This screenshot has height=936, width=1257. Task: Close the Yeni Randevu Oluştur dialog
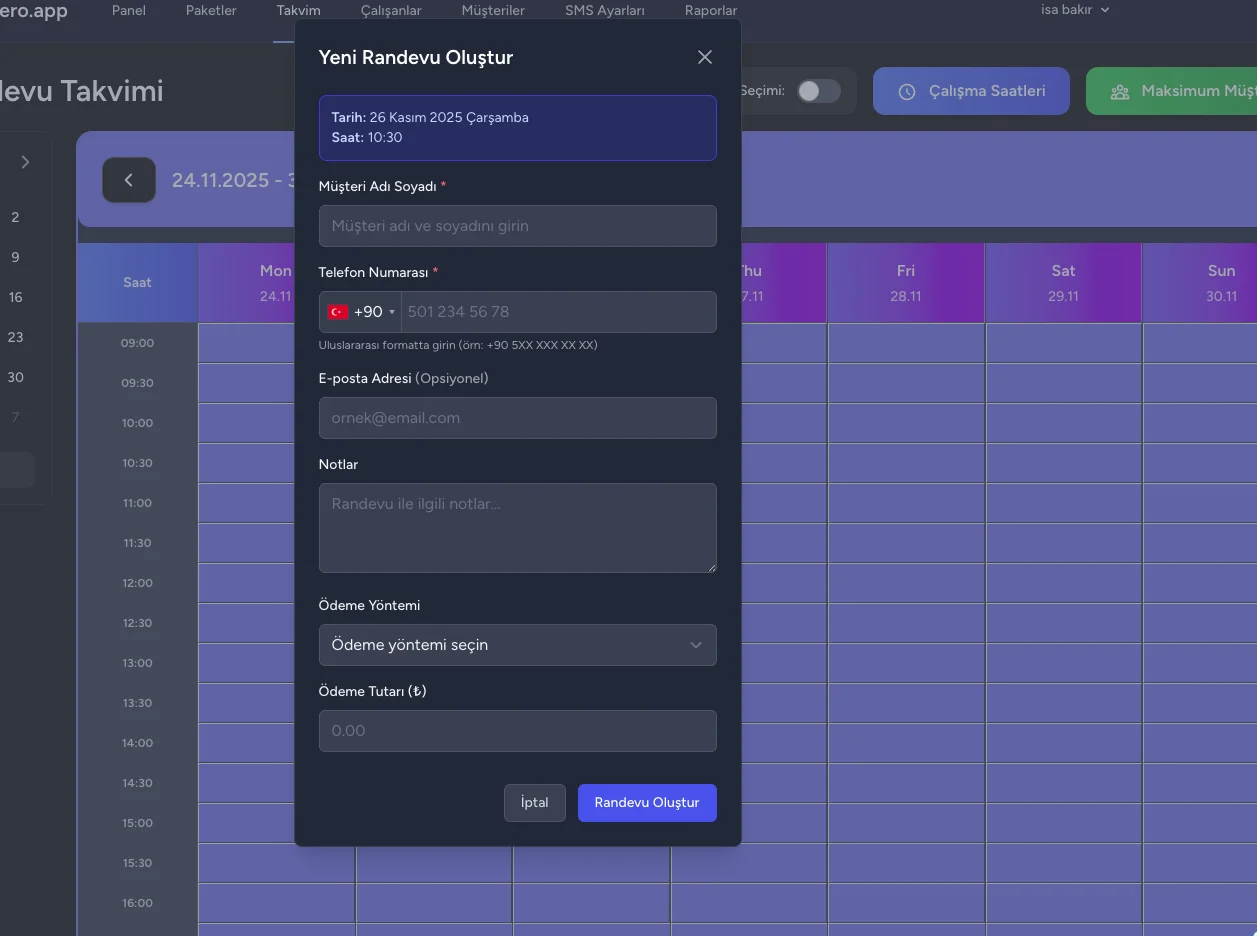coord(705,57)
